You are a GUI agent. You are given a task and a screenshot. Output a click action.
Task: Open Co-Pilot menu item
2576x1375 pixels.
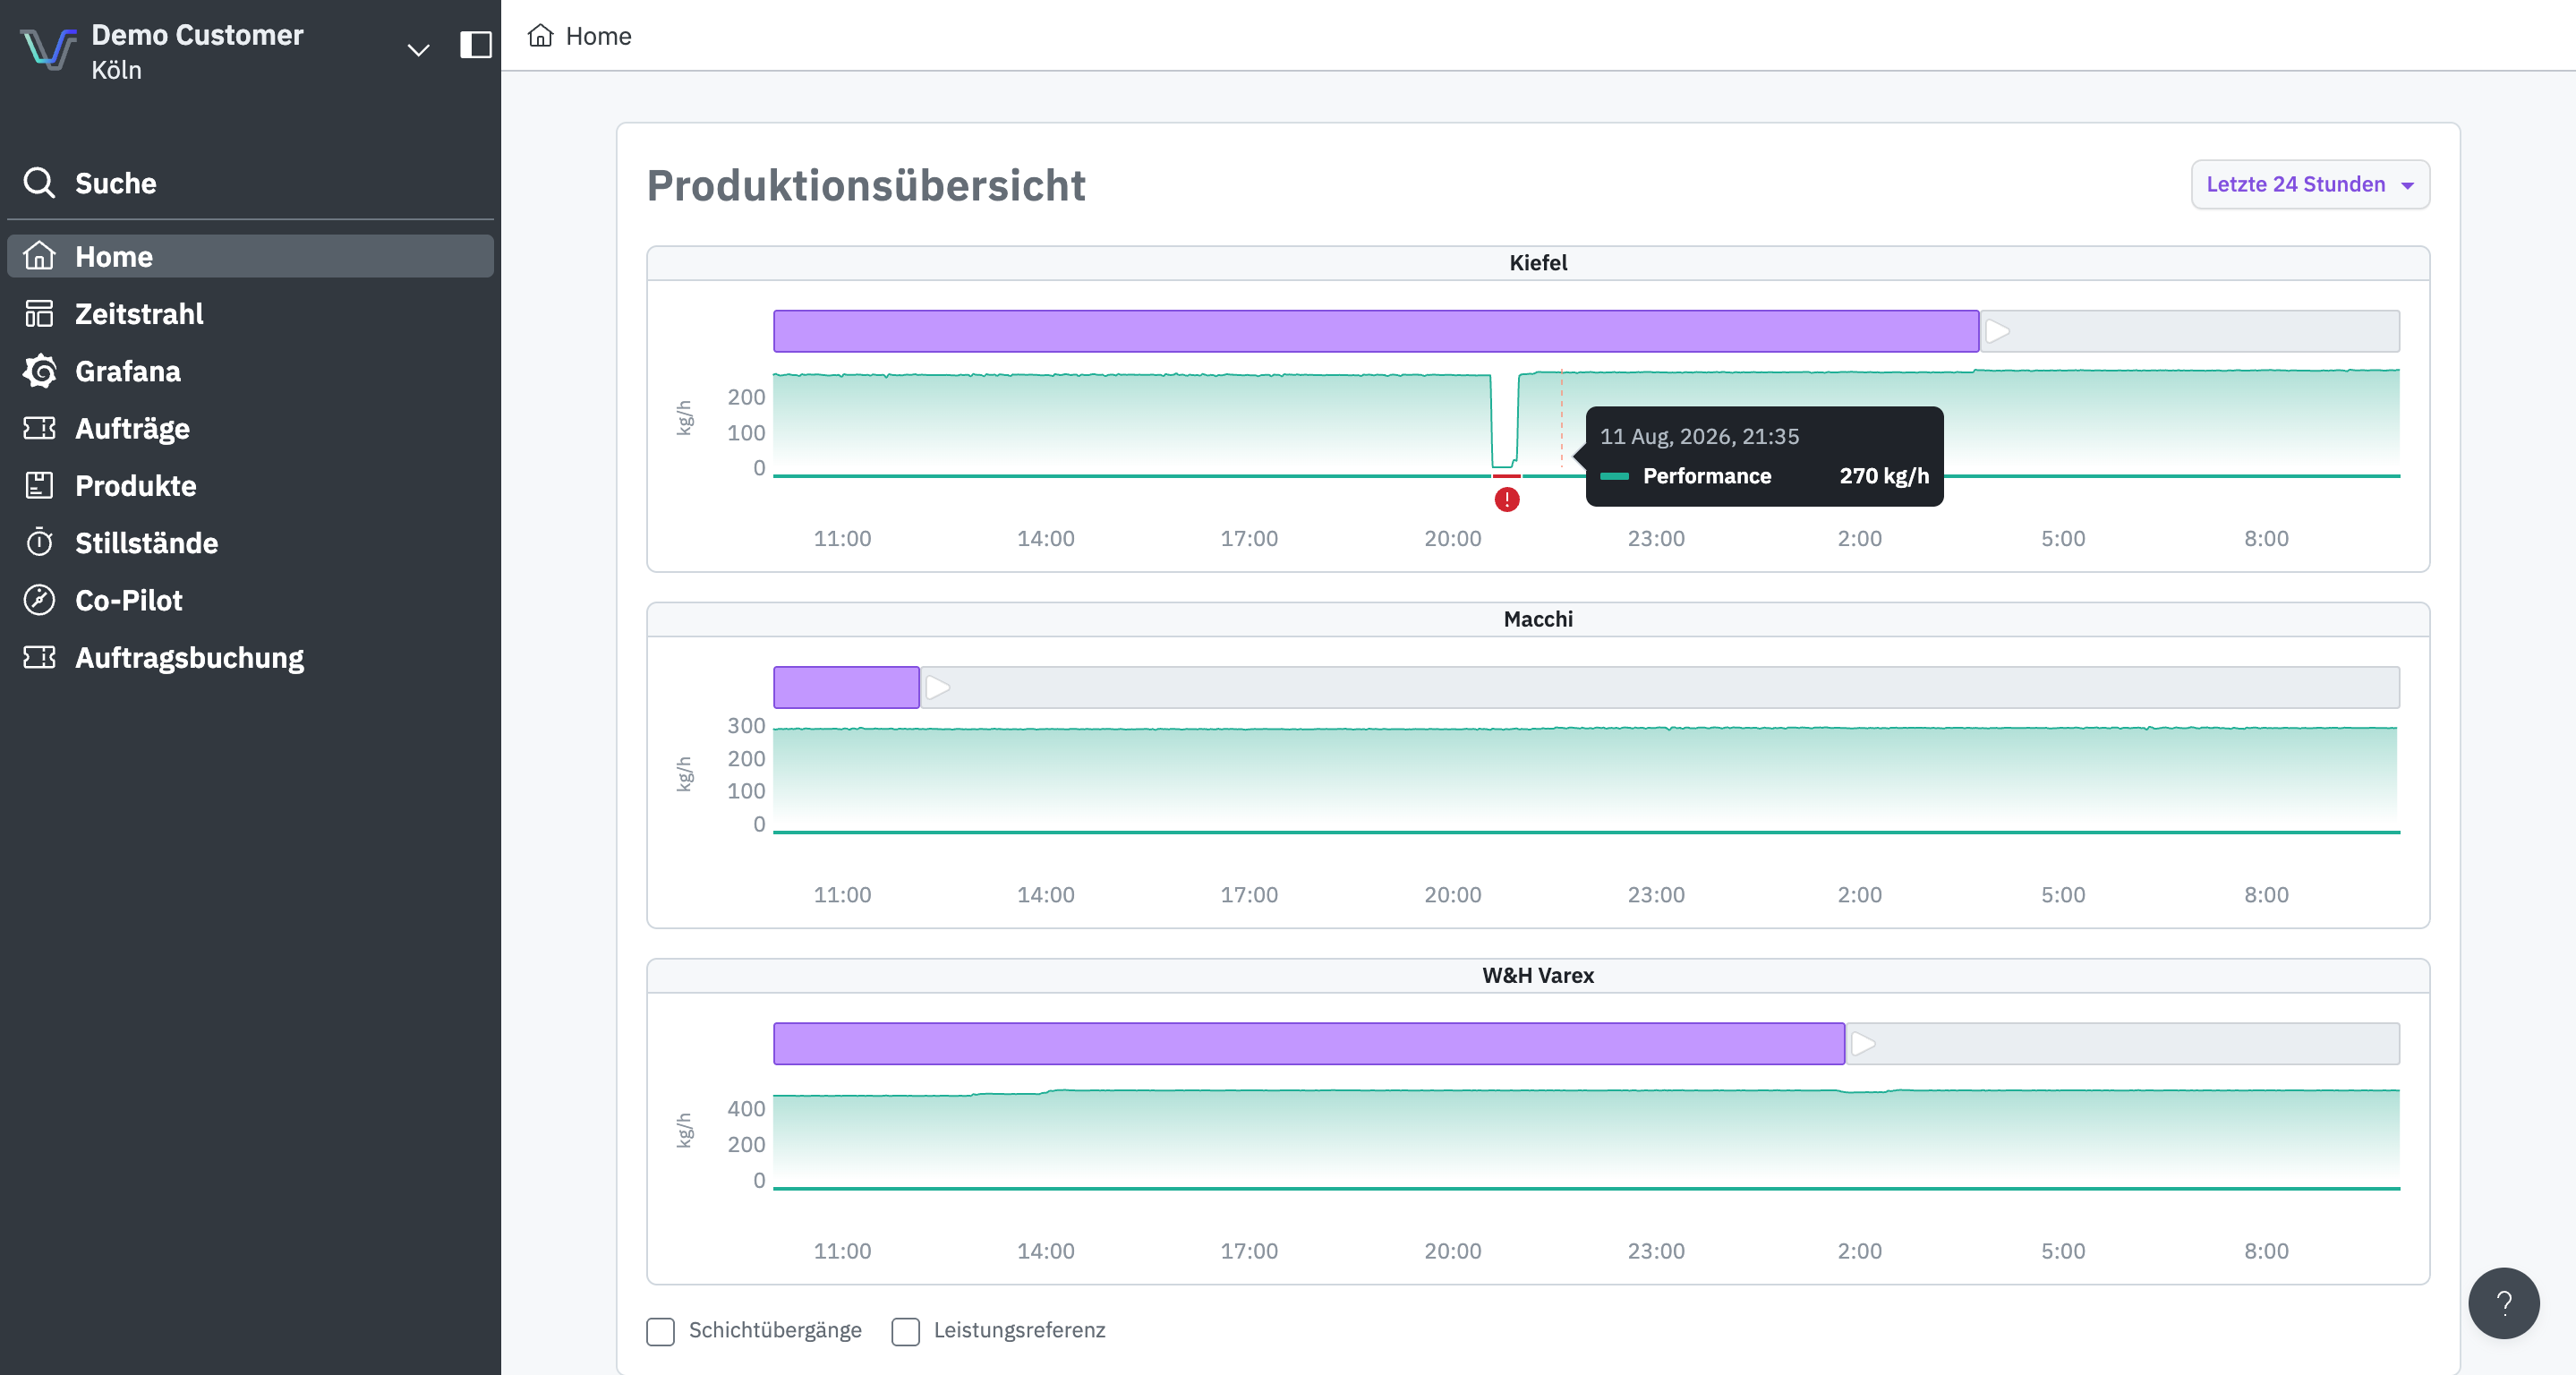250,600
